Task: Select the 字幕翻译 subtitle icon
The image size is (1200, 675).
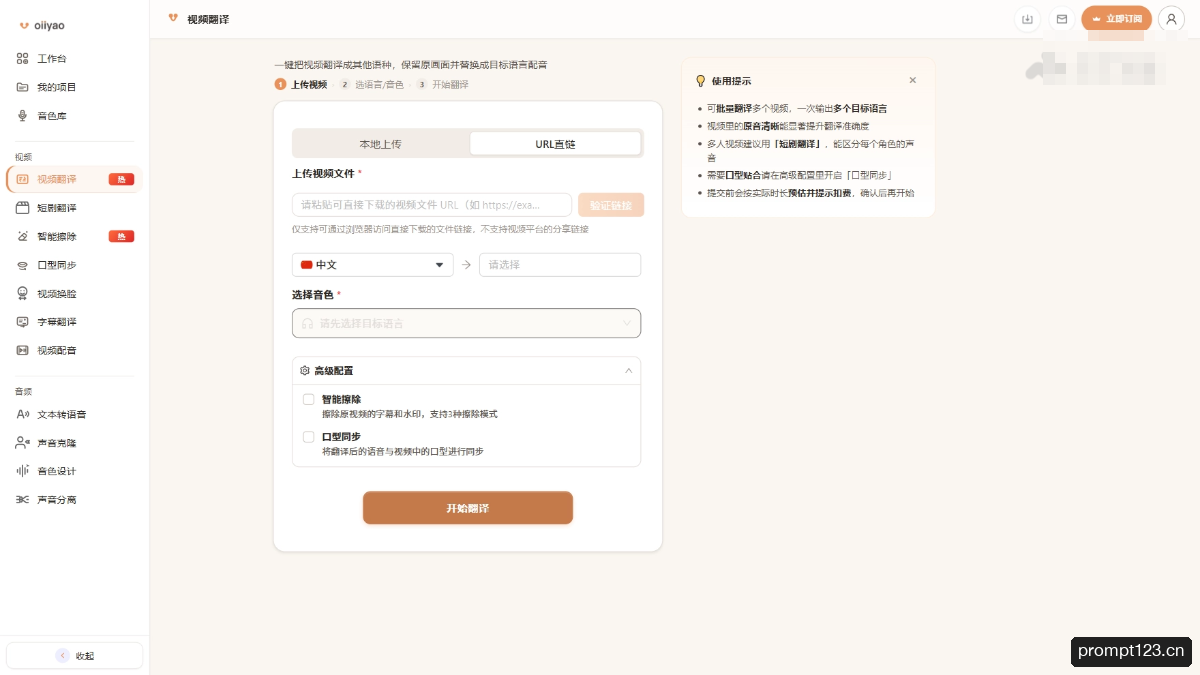Action: click(x=23, y=322)
